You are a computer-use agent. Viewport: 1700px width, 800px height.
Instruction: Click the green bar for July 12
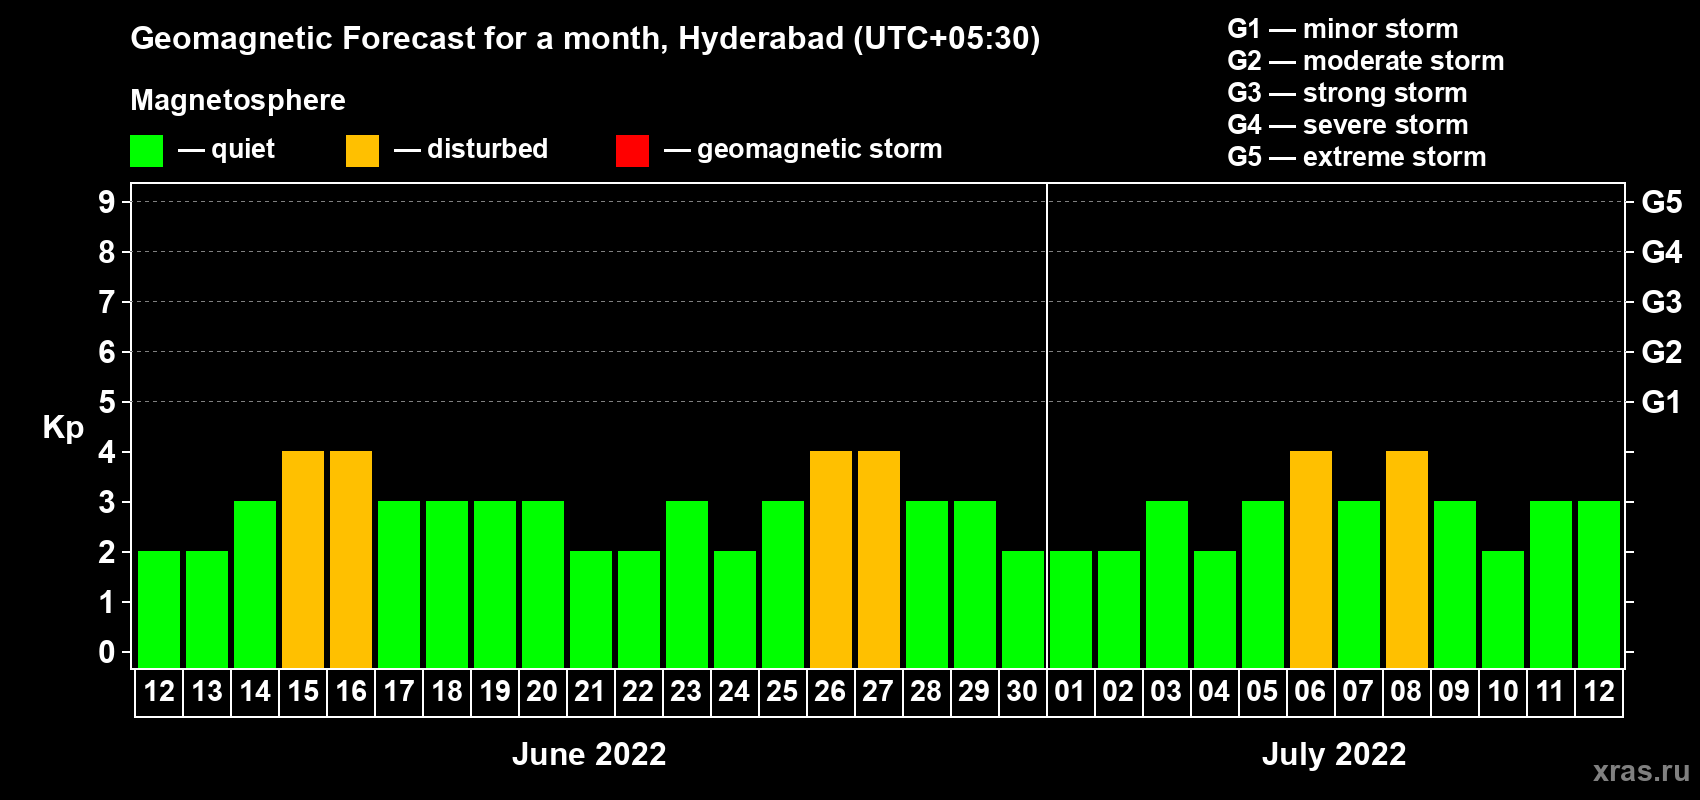[x=1599, y=584]
